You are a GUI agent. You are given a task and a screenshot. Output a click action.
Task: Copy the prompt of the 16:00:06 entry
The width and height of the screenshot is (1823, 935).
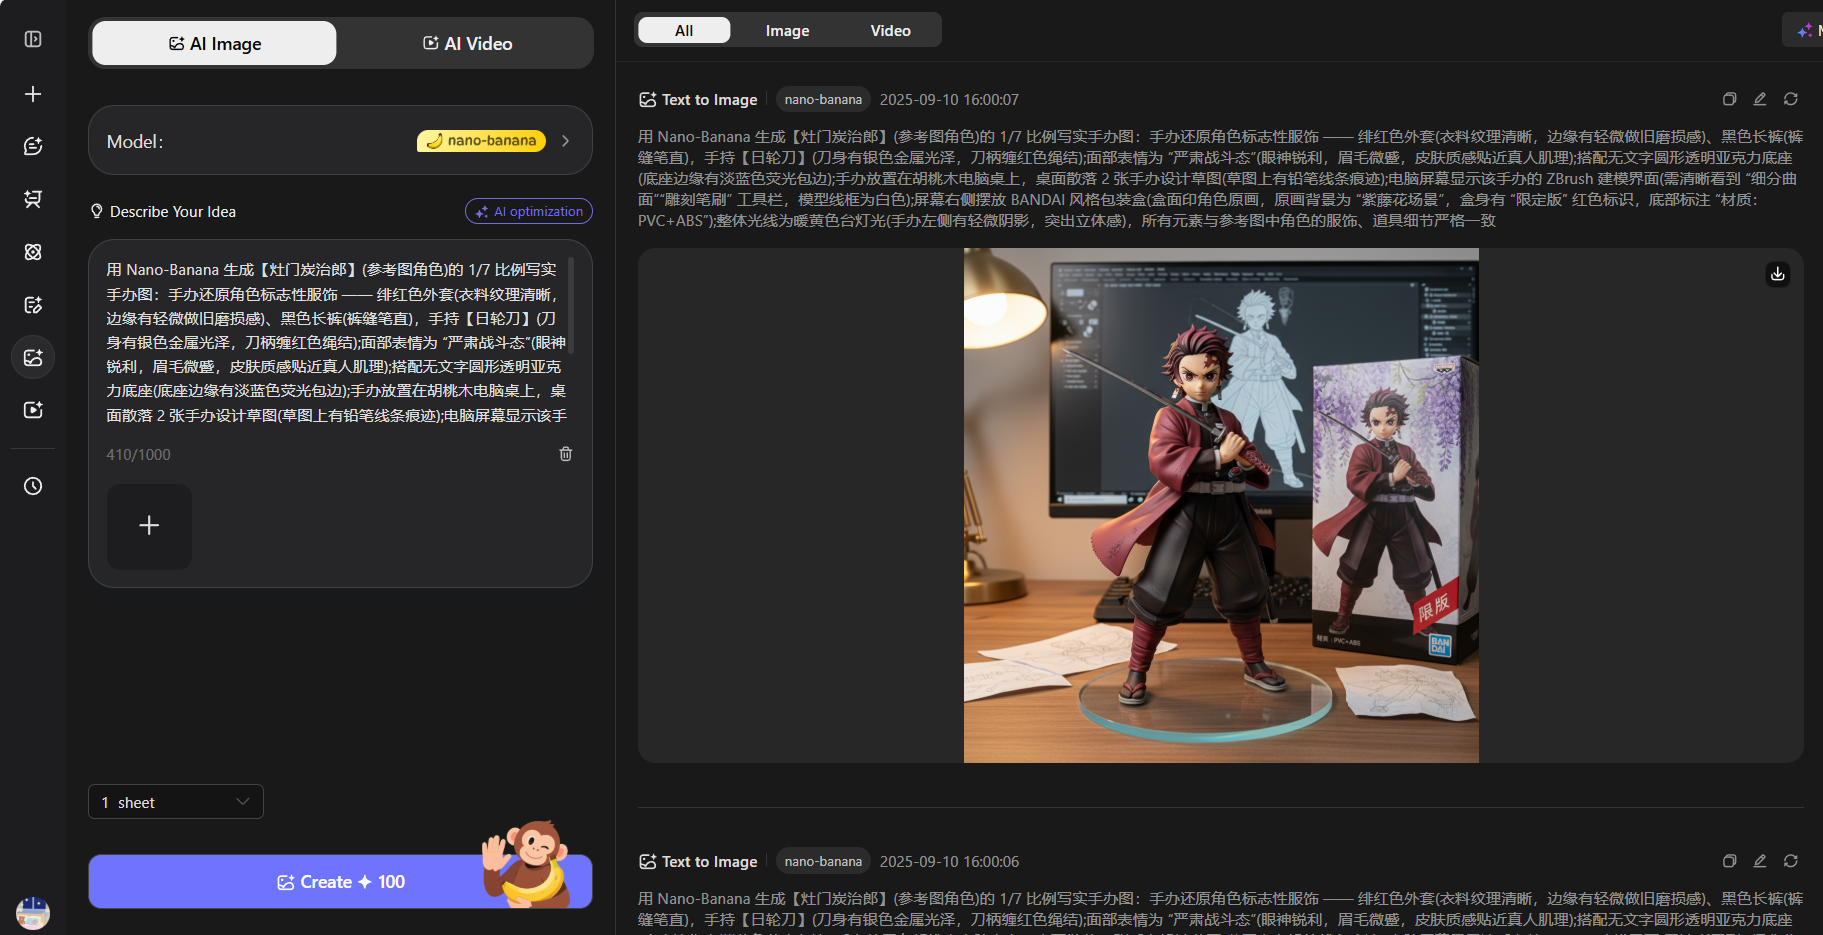tap(1729, 861)
